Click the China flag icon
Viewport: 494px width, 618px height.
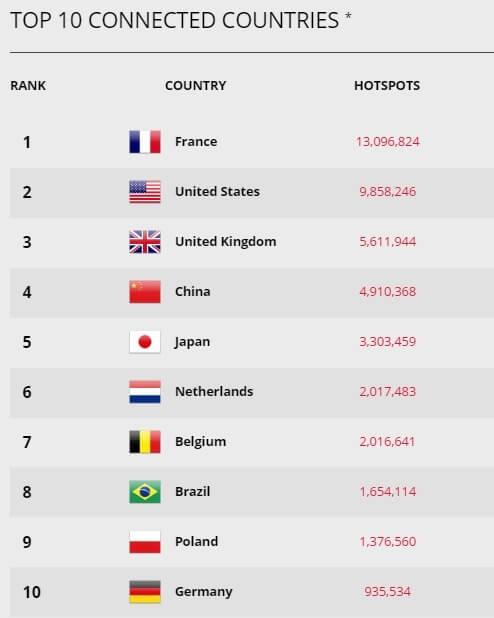pos(145,292)
